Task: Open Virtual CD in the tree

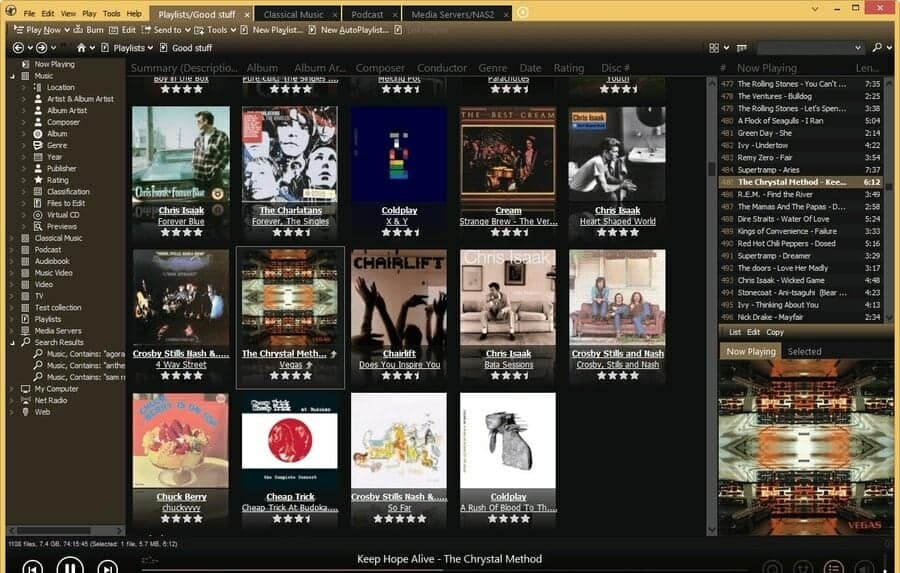Action: pos(56,215)
